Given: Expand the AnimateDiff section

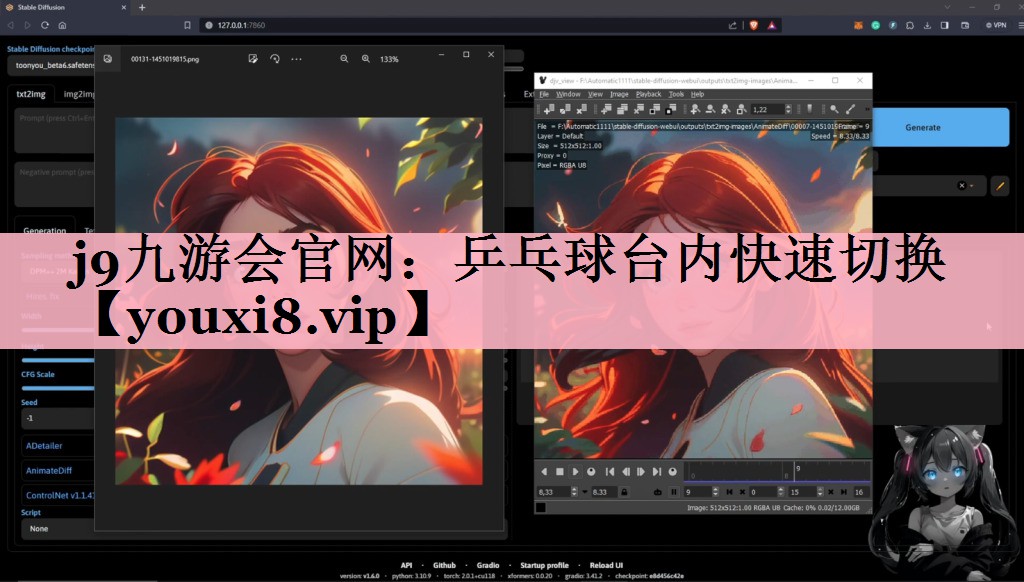Looking at the screenshot, I should coord(57,470).
